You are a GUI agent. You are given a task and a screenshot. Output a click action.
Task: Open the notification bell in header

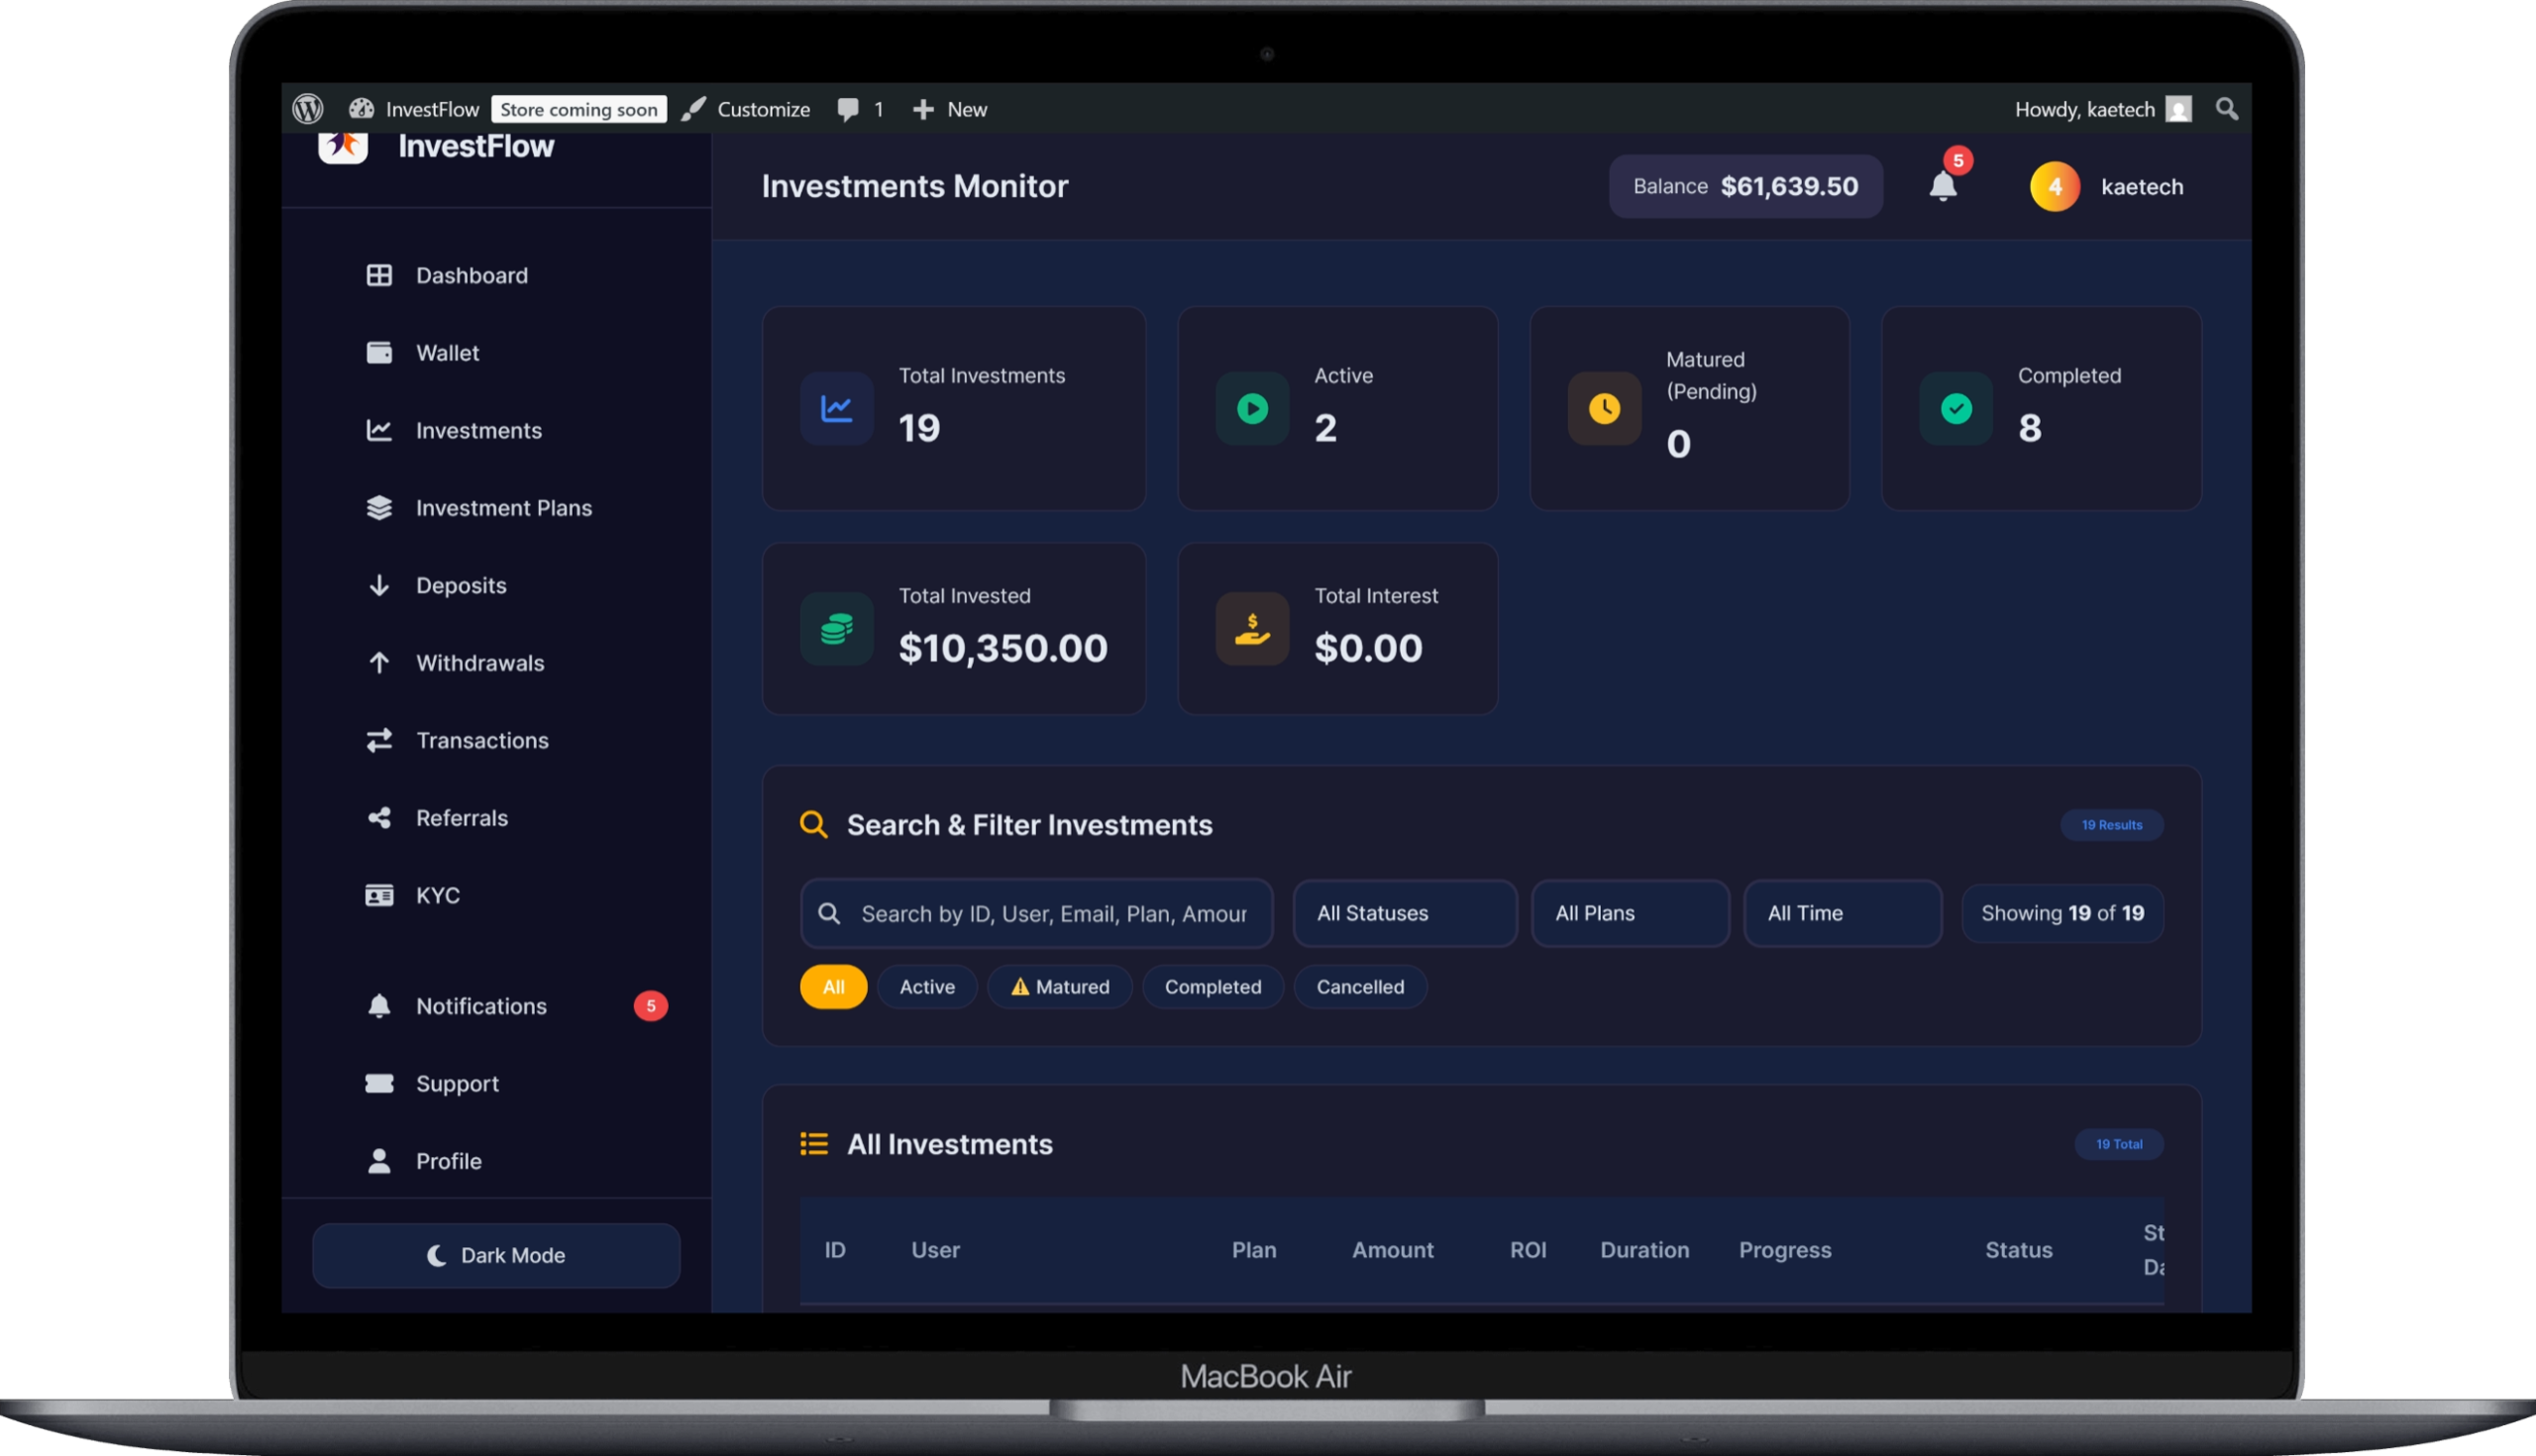tap(1942, 186)
